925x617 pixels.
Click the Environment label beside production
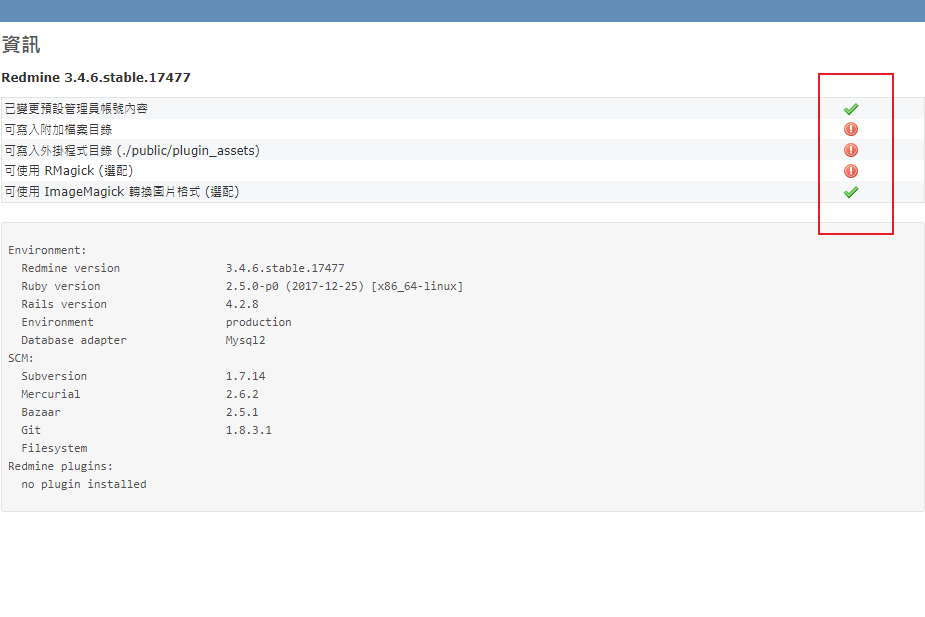coord(57,322)
